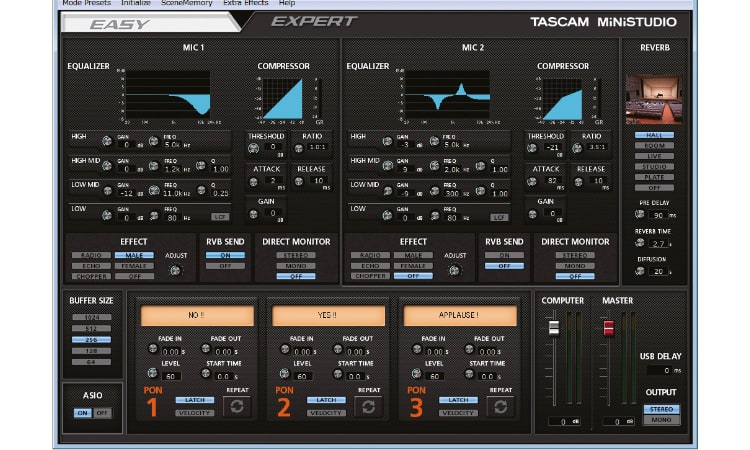
Task: Turn MIC 2 RVB SEND on
Action: pos(504,255)
